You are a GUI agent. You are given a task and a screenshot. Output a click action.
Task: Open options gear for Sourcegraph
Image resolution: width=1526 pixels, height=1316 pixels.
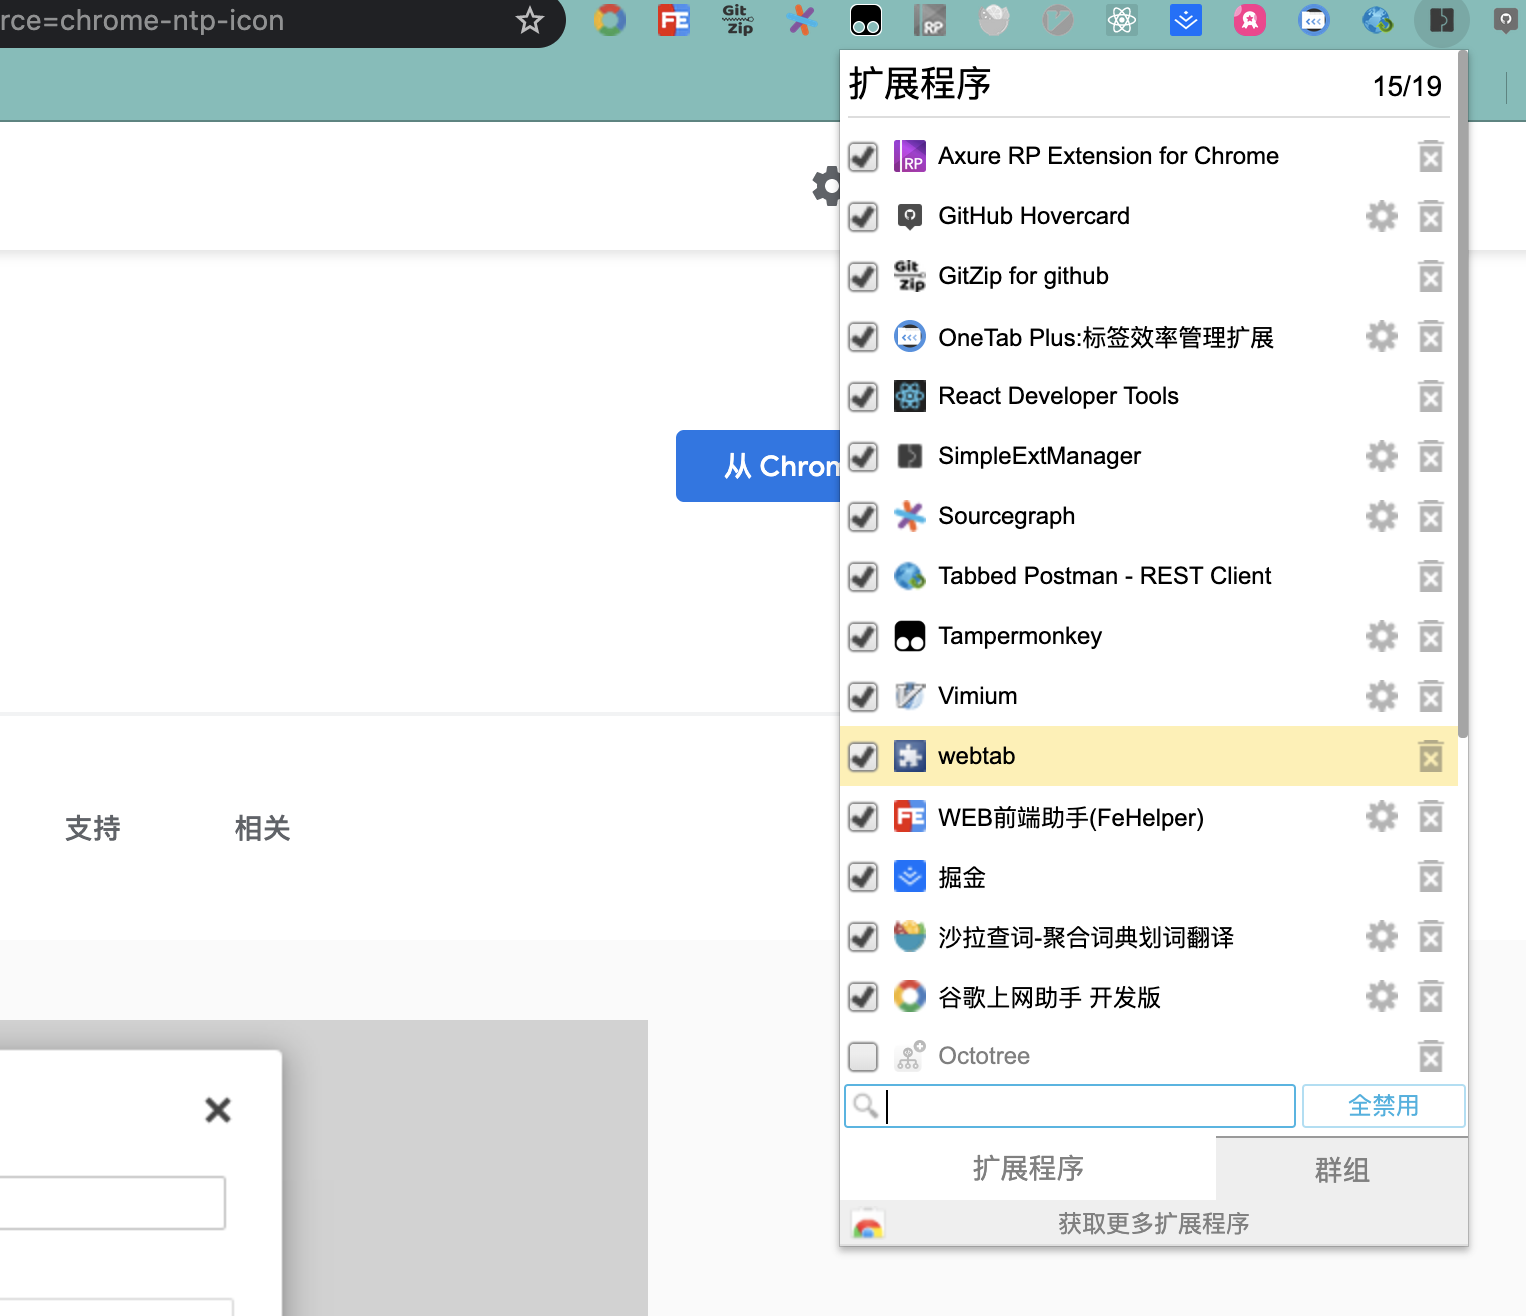pyautogui.click(x=1382, y=516)
